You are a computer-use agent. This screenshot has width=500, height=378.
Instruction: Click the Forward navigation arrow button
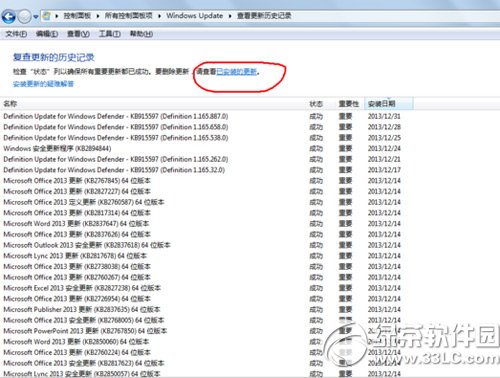[24, 16]
